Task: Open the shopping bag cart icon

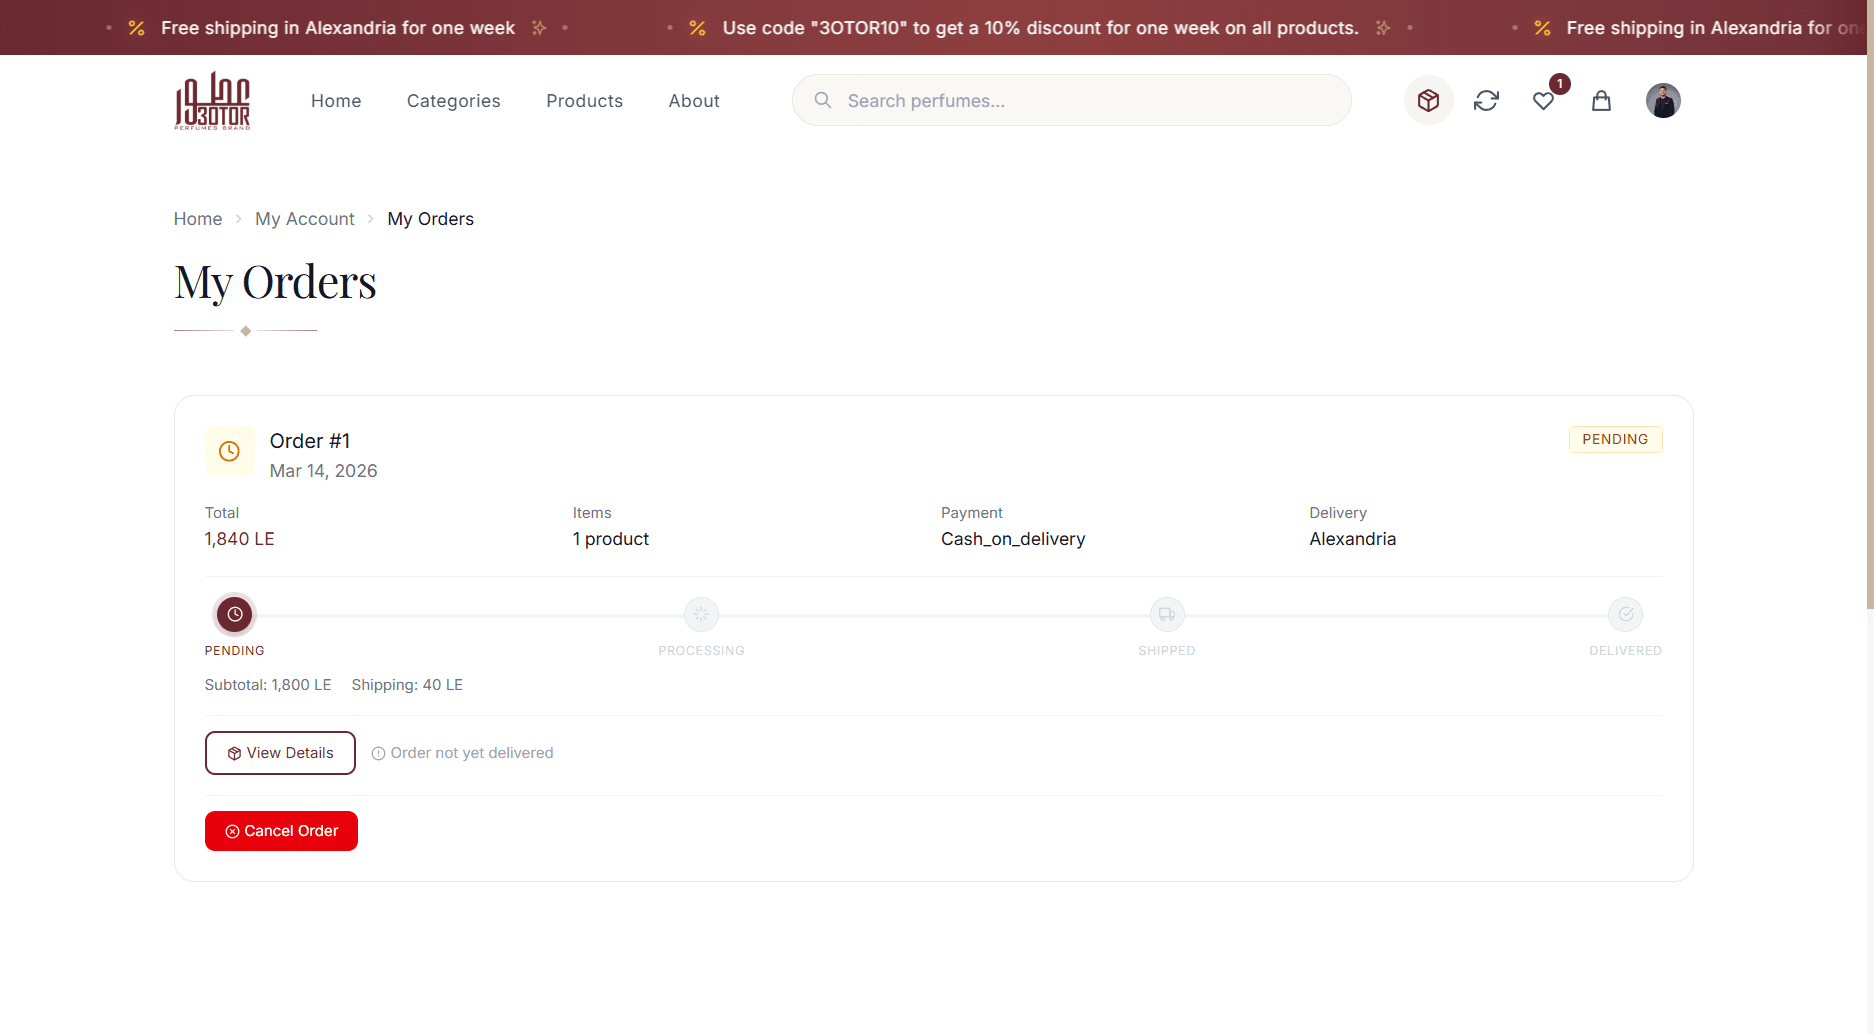Action: point(1601,101)
